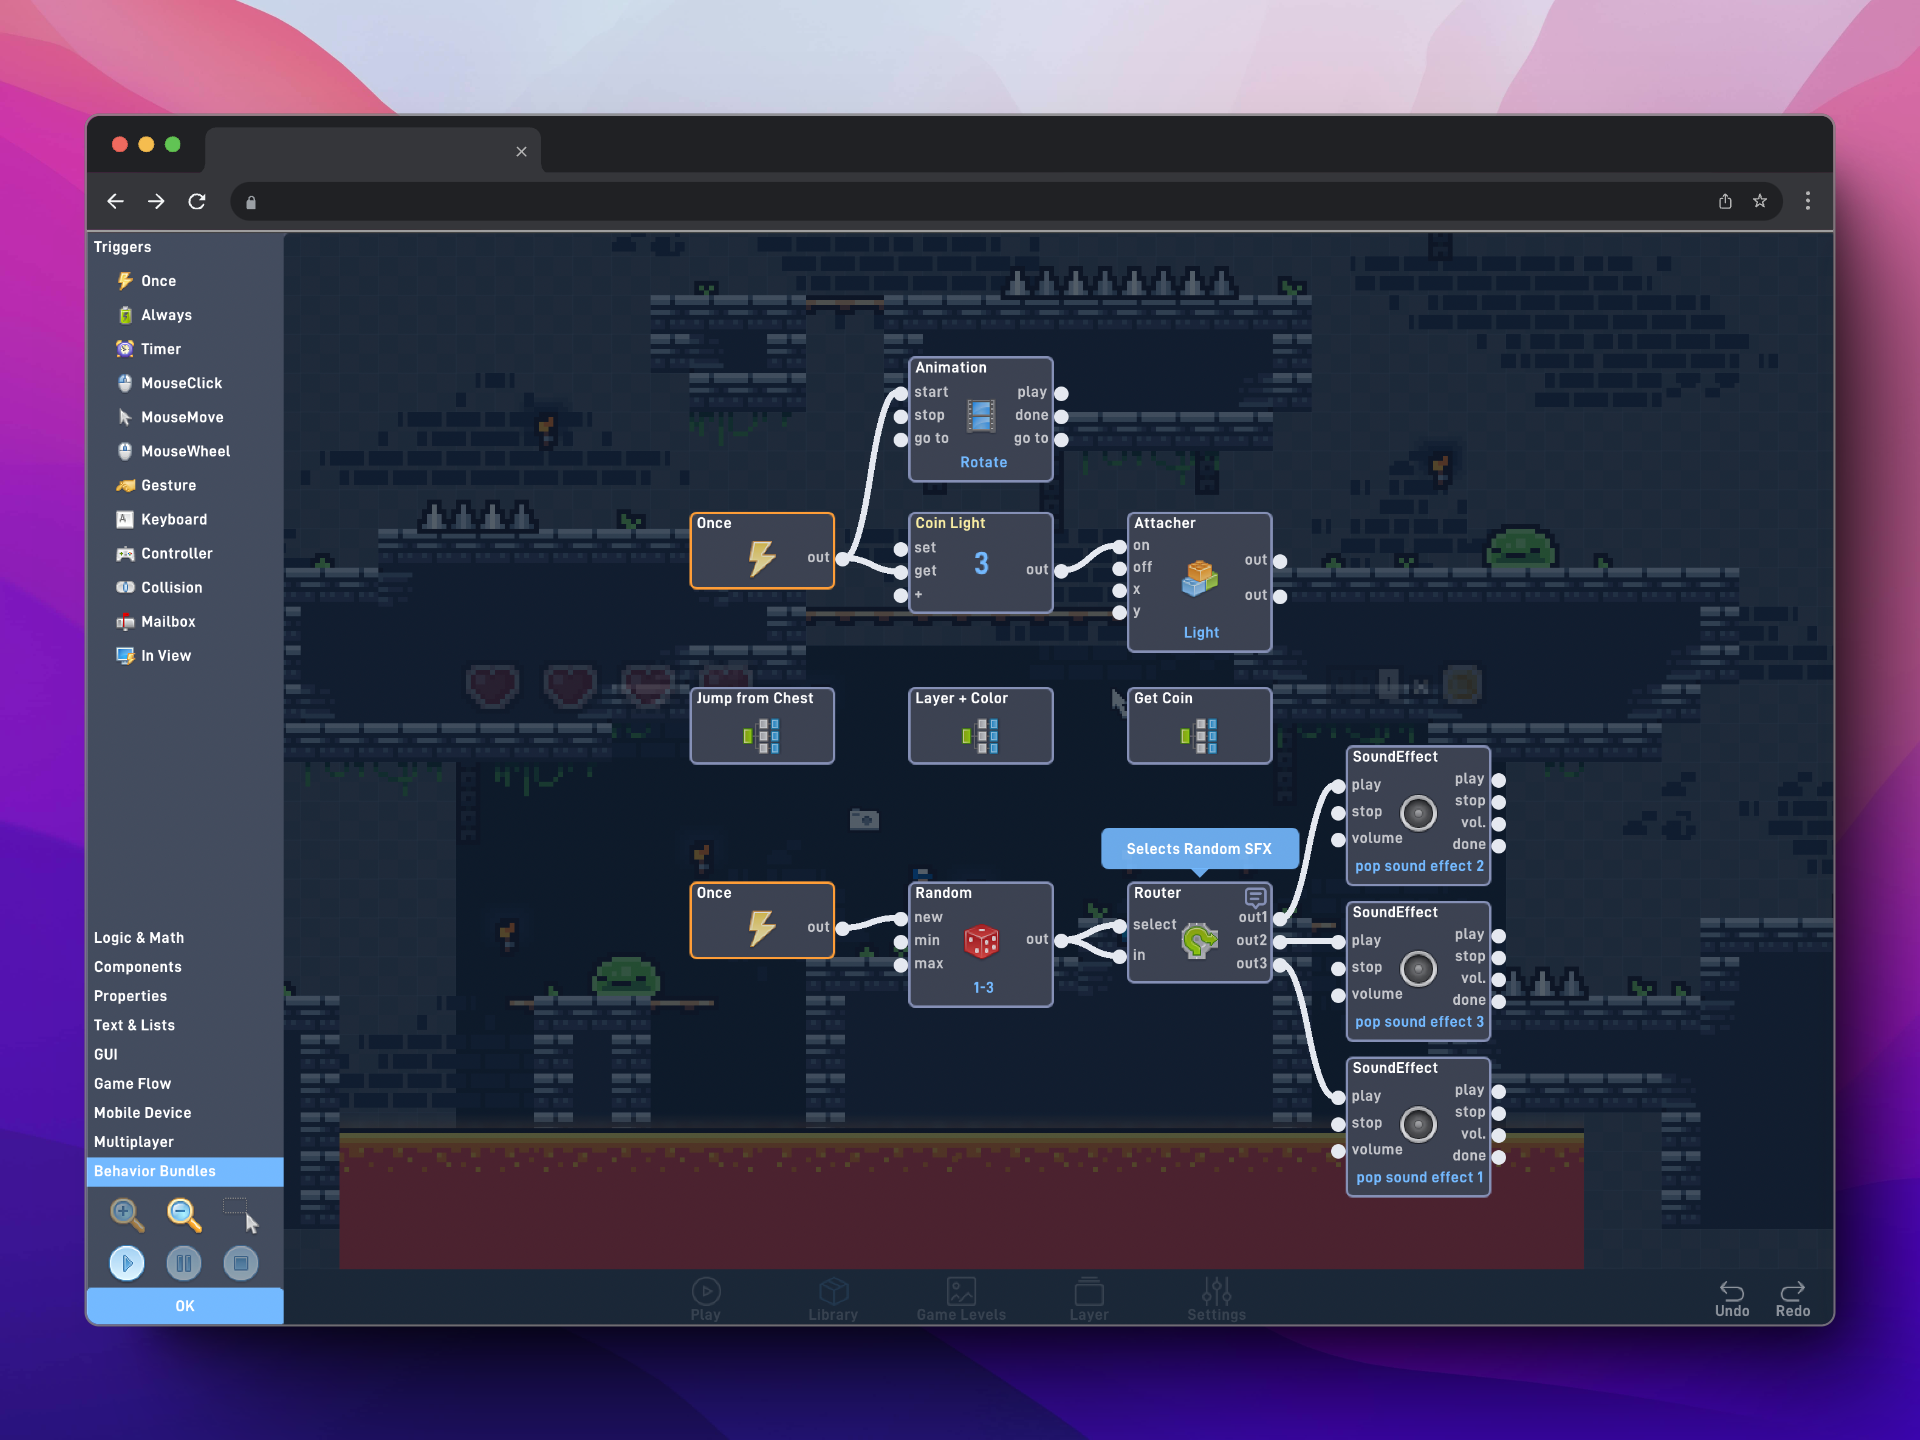Viewport: 1920px width, 1440px height.
Task: Stop the behavior preview
Action: coord(240,1263)
